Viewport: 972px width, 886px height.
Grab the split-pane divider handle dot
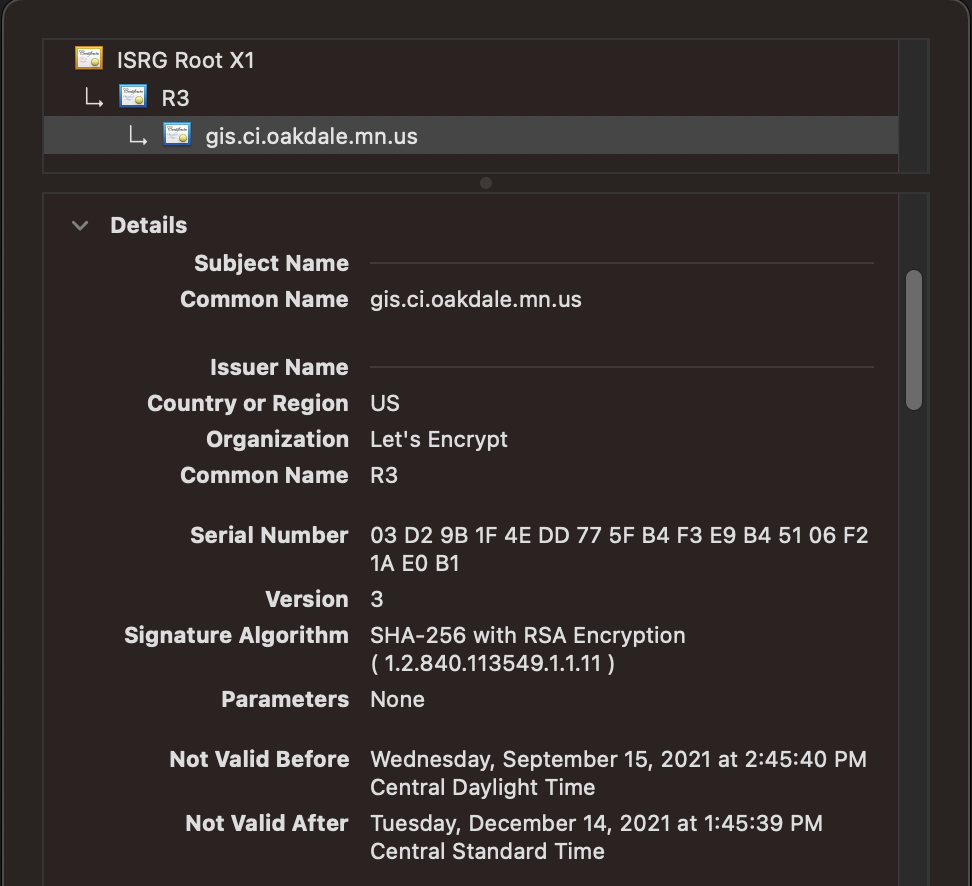(x=486, y=183)
